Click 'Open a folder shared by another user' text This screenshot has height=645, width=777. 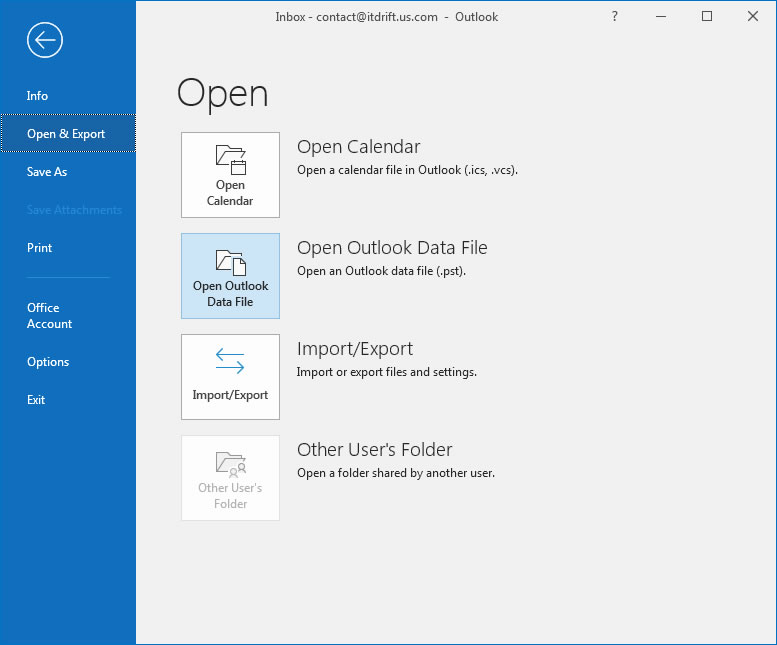pos(396,473)
